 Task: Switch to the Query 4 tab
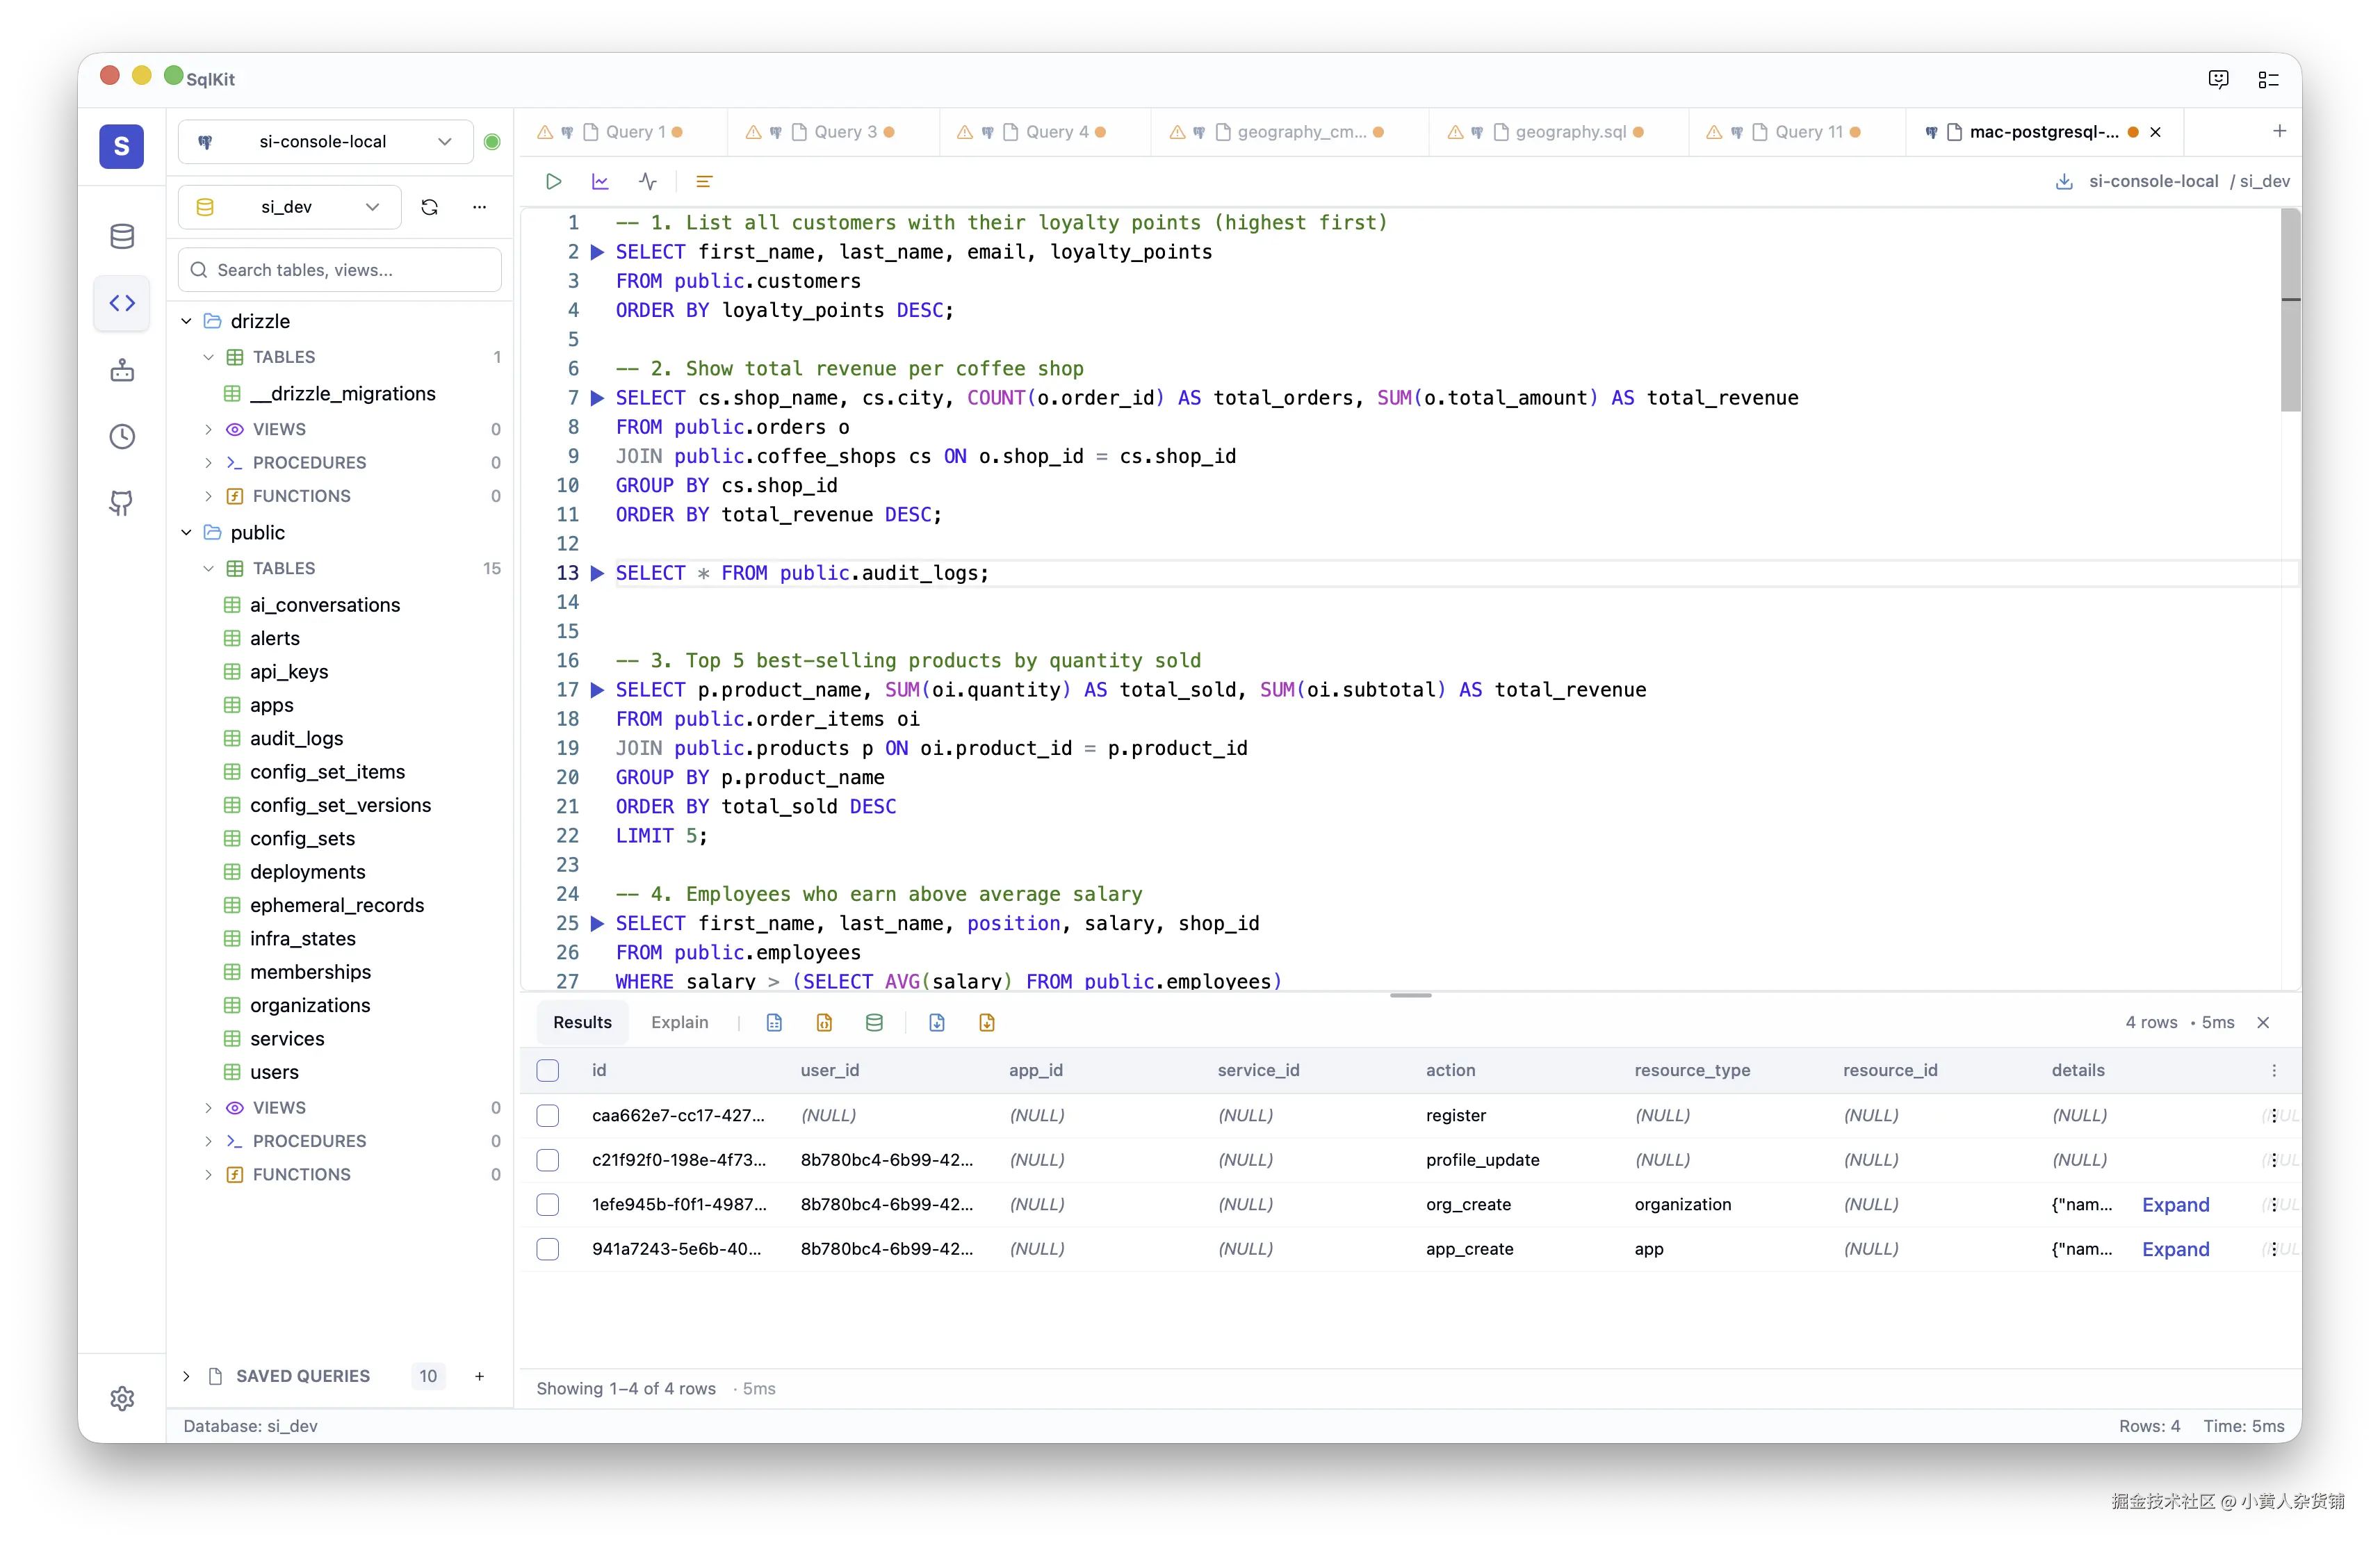(x=1045, y=131)
